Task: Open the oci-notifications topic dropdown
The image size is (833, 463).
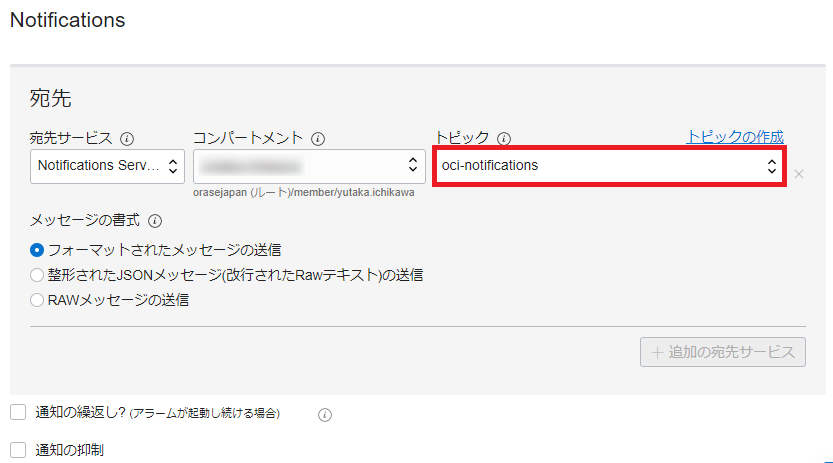Action: click(x=609, y=165)
